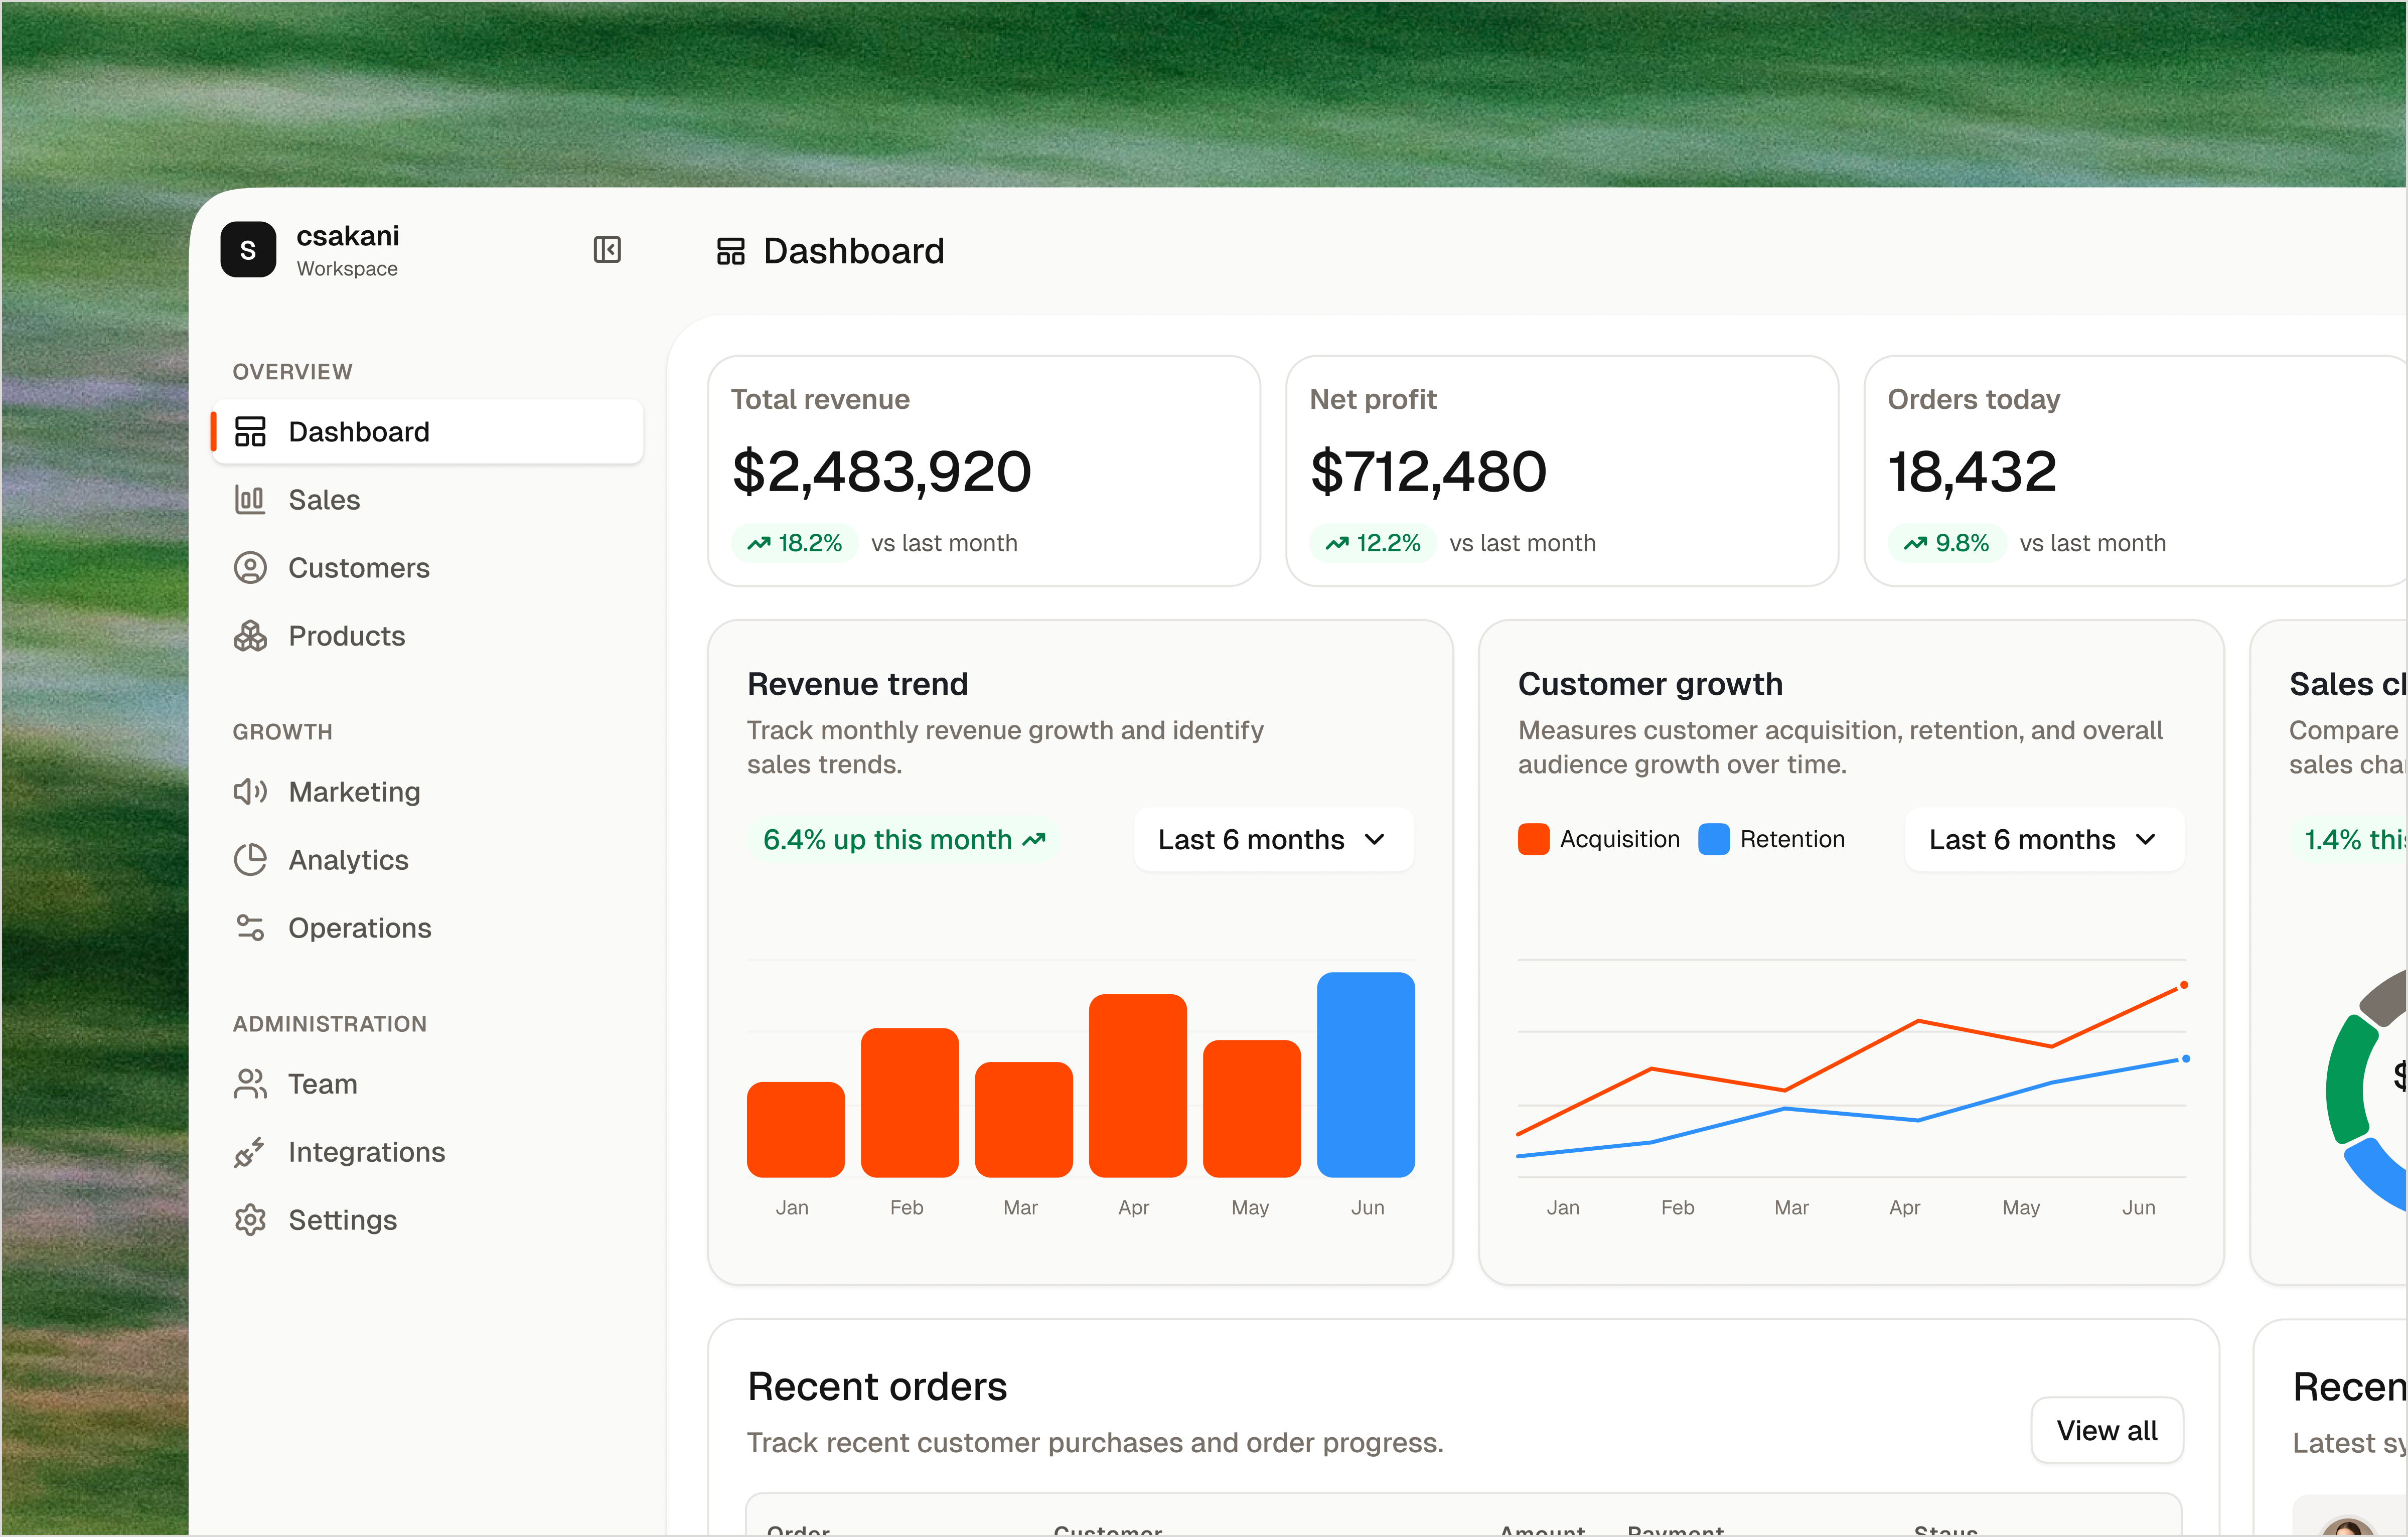Viewport: 2408px width, 1537px height.
Task: Click the Analytics pie chart icon
Action: 250,860
